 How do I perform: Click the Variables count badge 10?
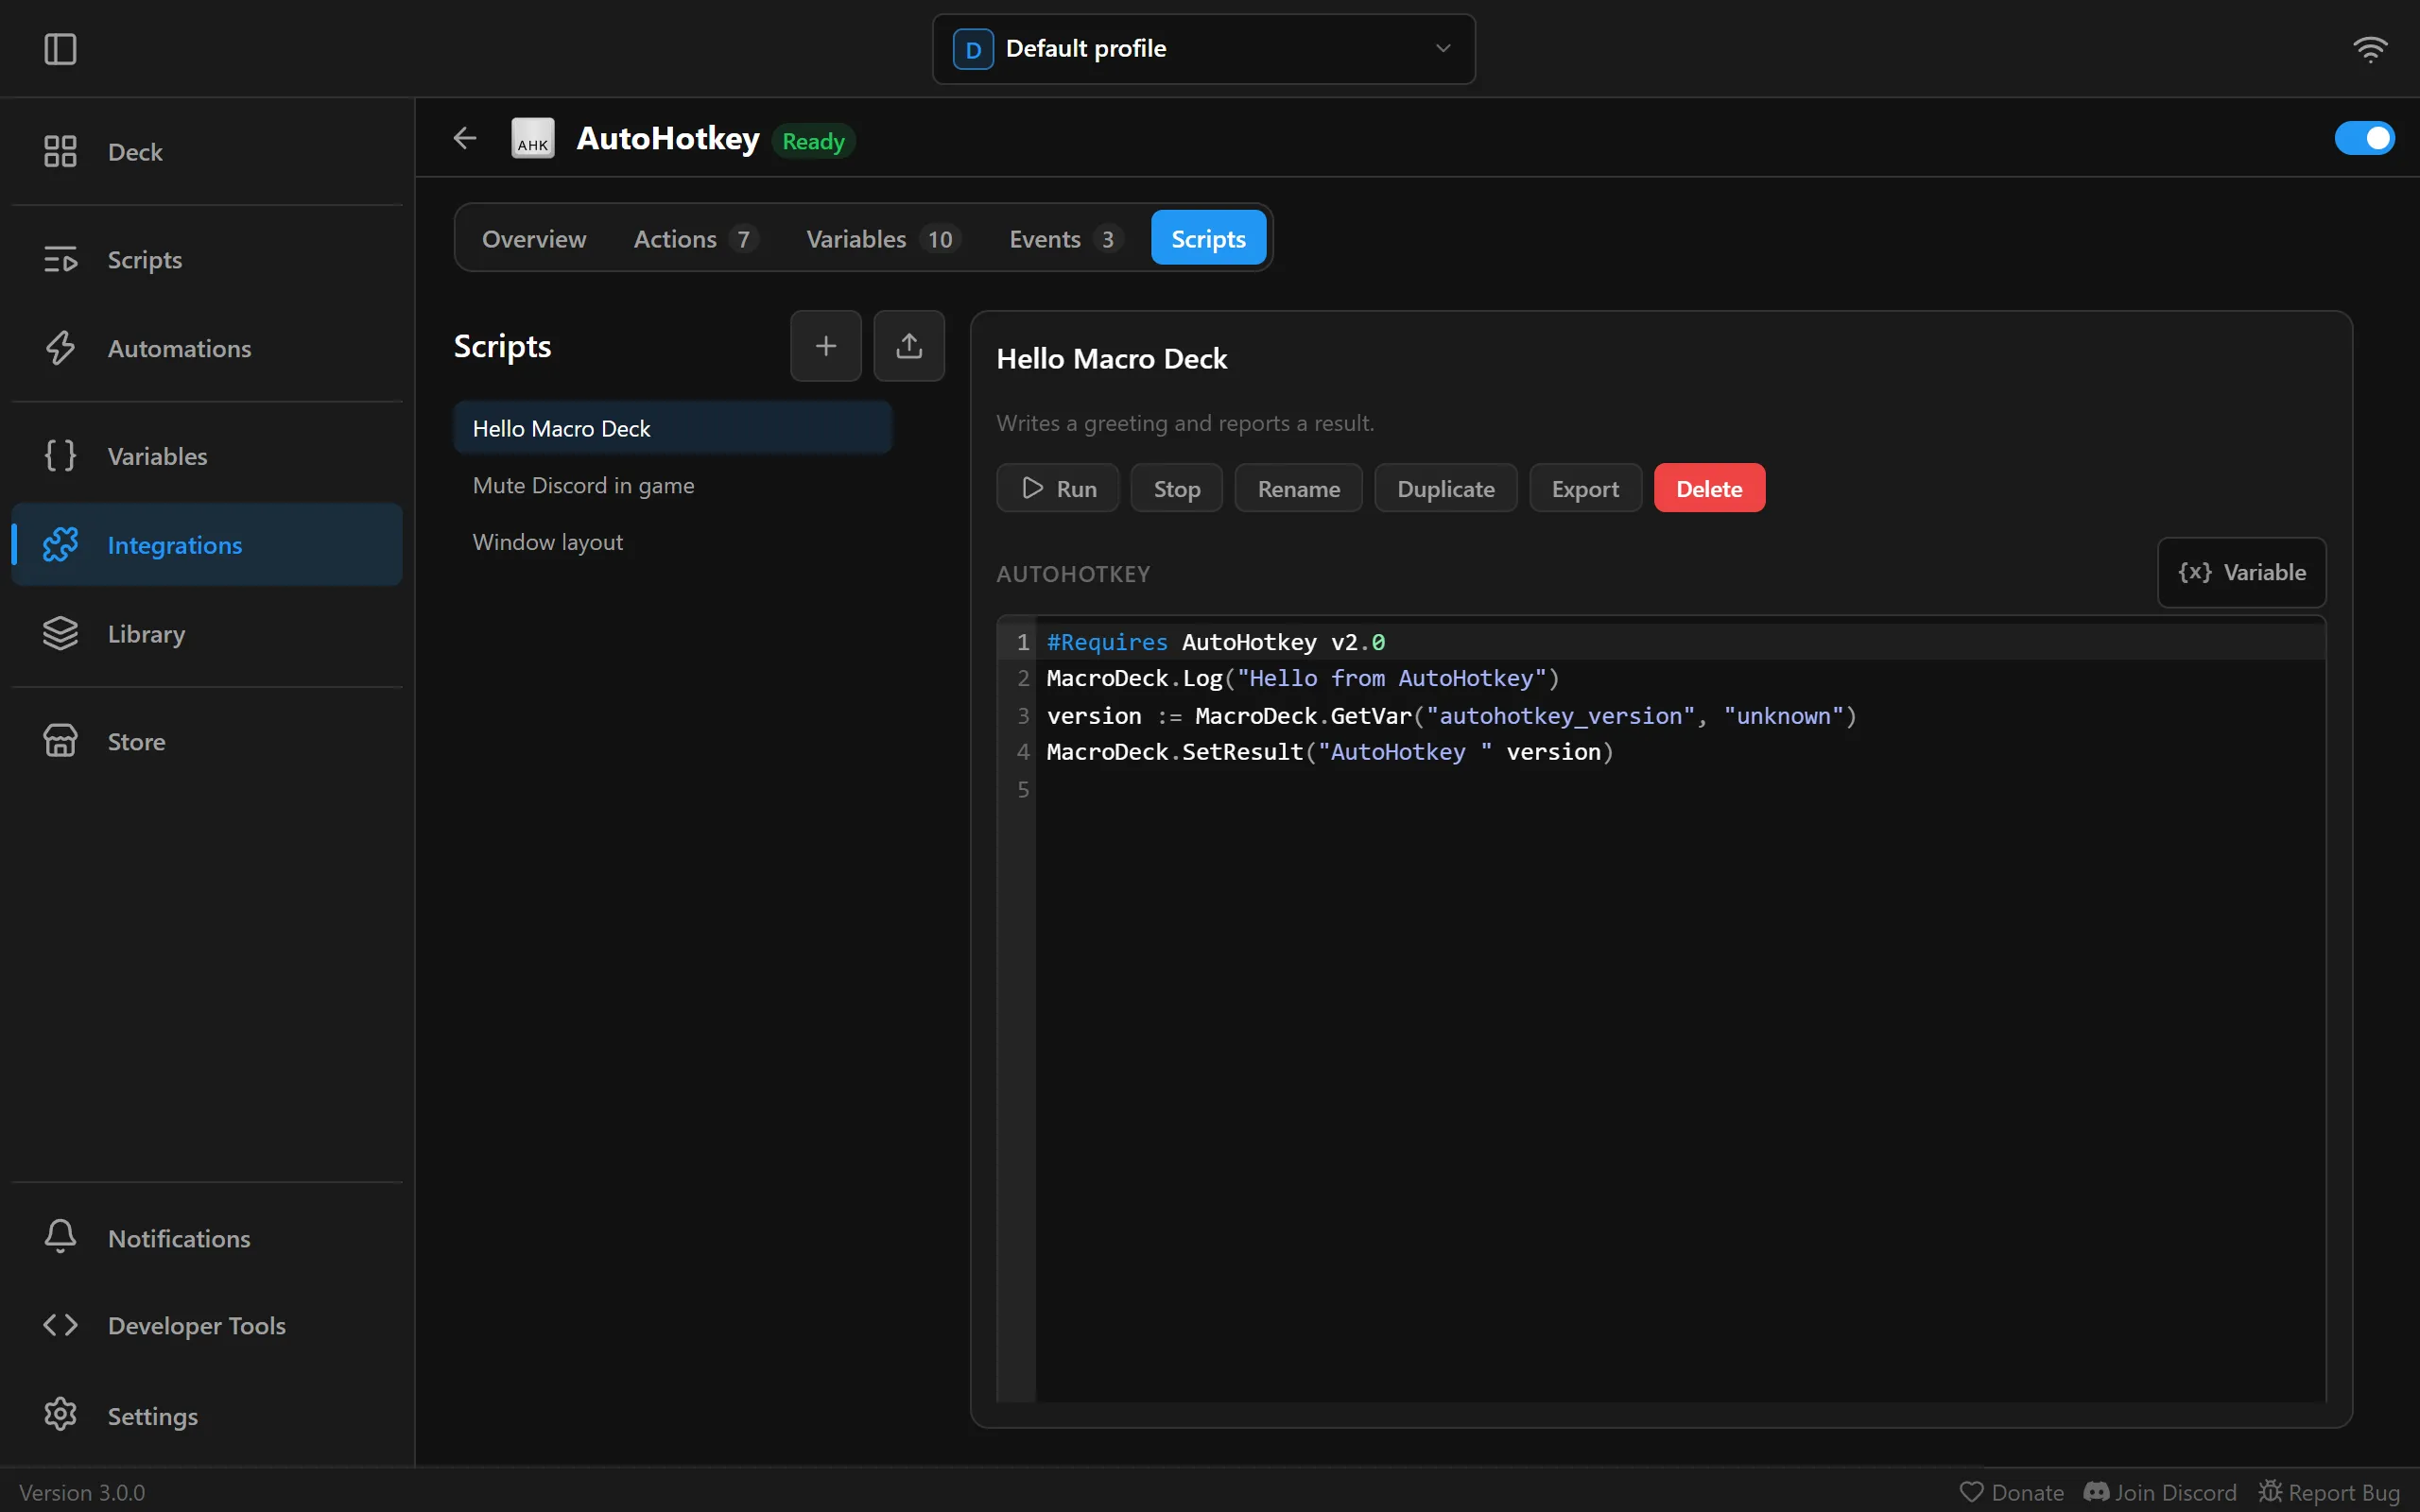[x=939, y=239]
